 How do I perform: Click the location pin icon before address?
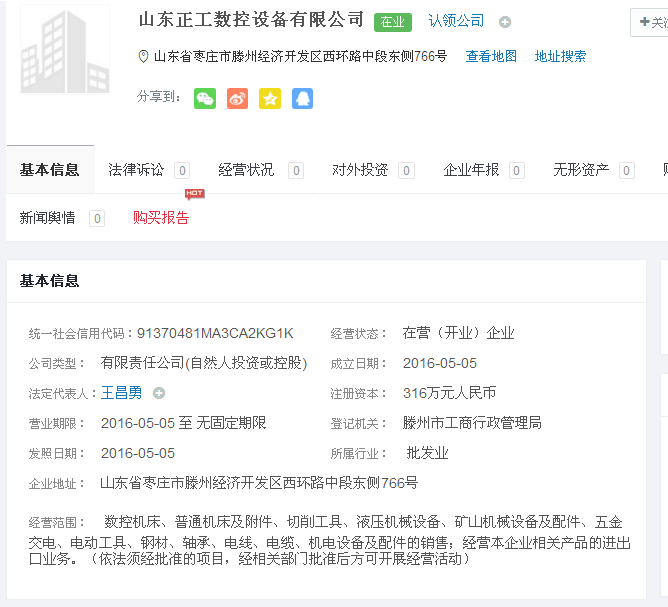click(143, 57)
